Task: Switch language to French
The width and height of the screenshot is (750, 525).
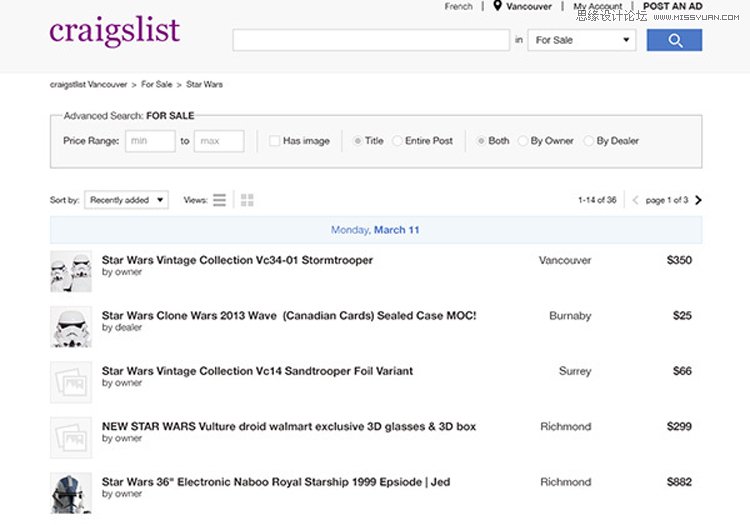Action: coord(458,6)
